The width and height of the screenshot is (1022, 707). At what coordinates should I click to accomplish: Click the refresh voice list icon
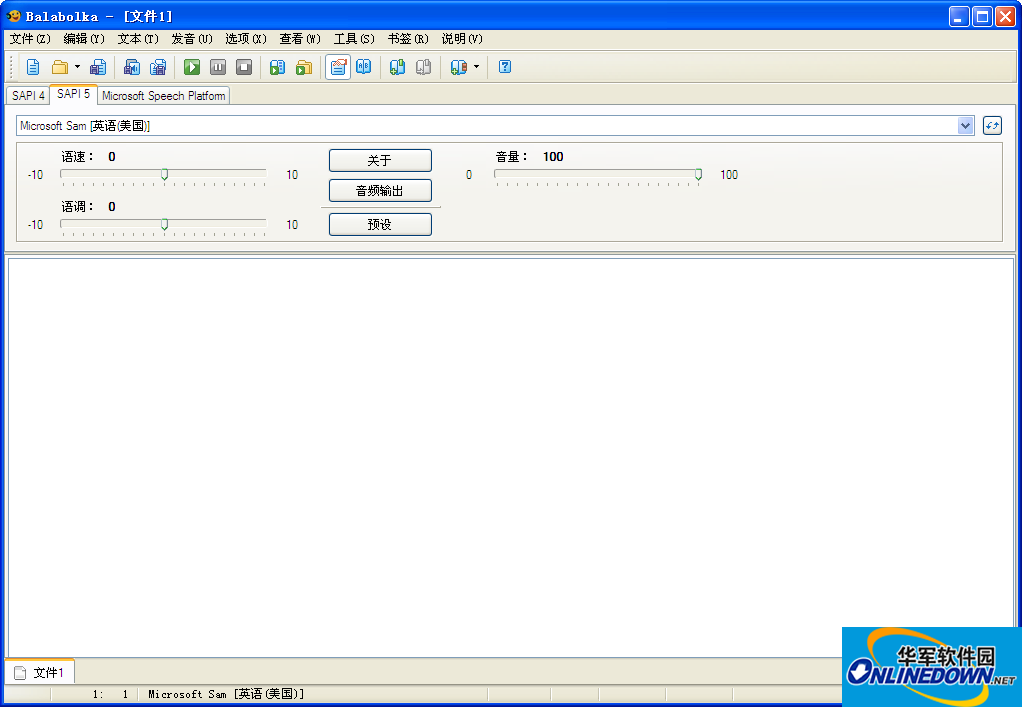coord(992,126)
